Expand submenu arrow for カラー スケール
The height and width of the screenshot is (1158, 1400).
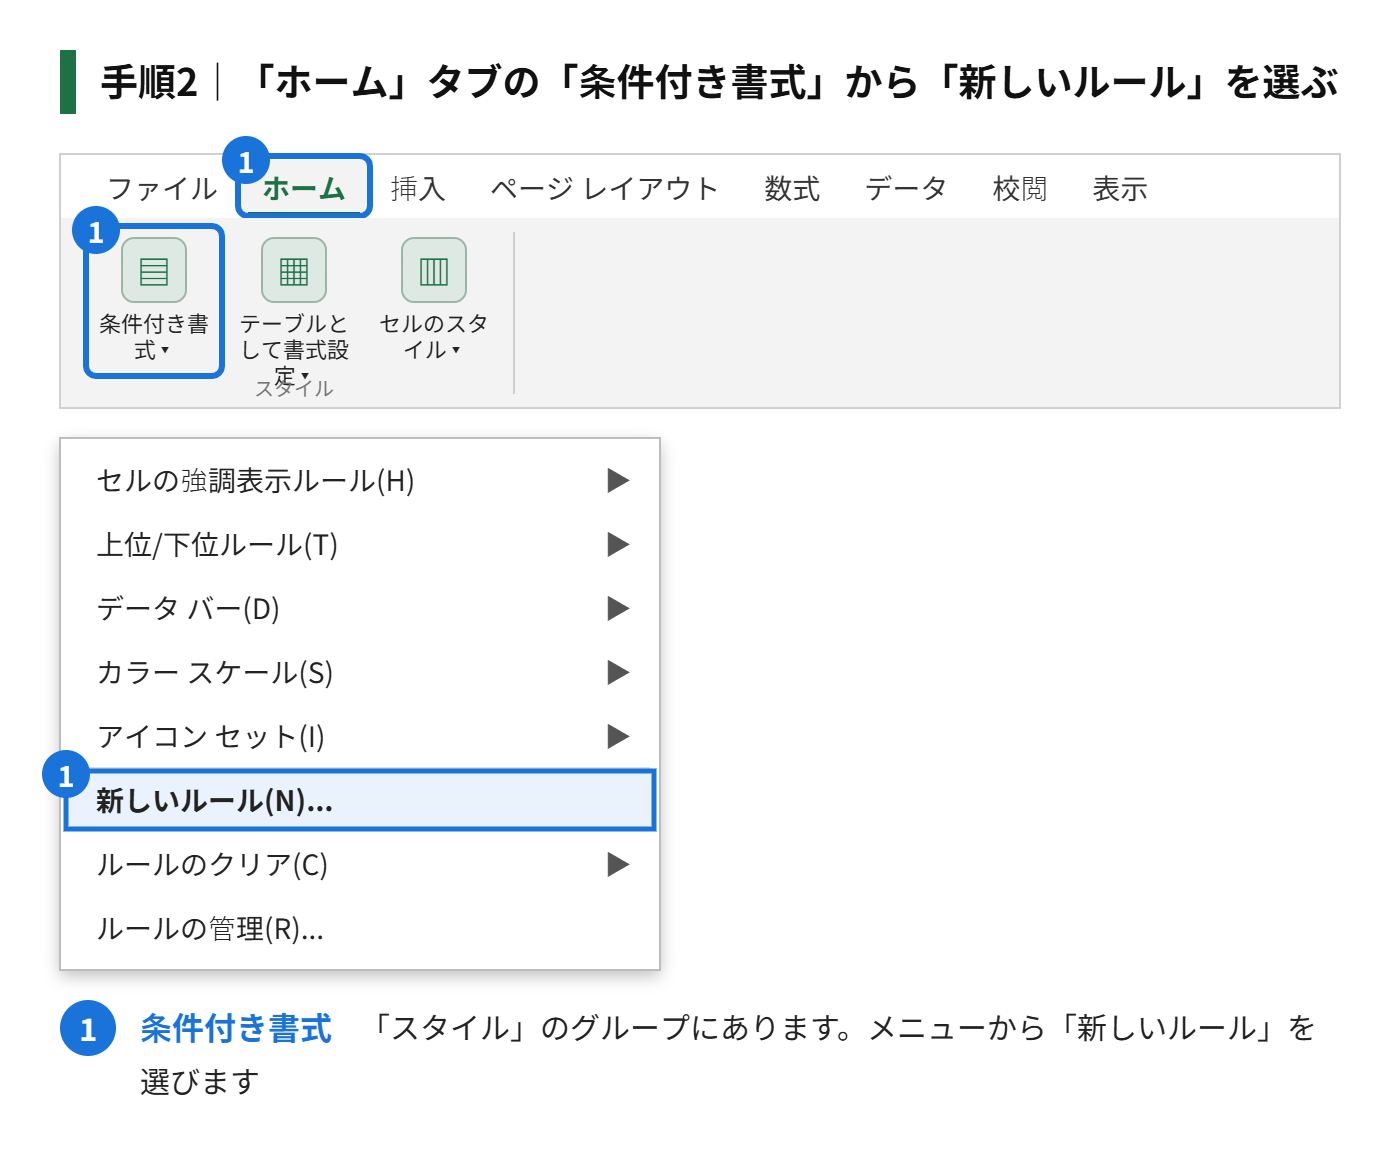[x=618, y=673]
